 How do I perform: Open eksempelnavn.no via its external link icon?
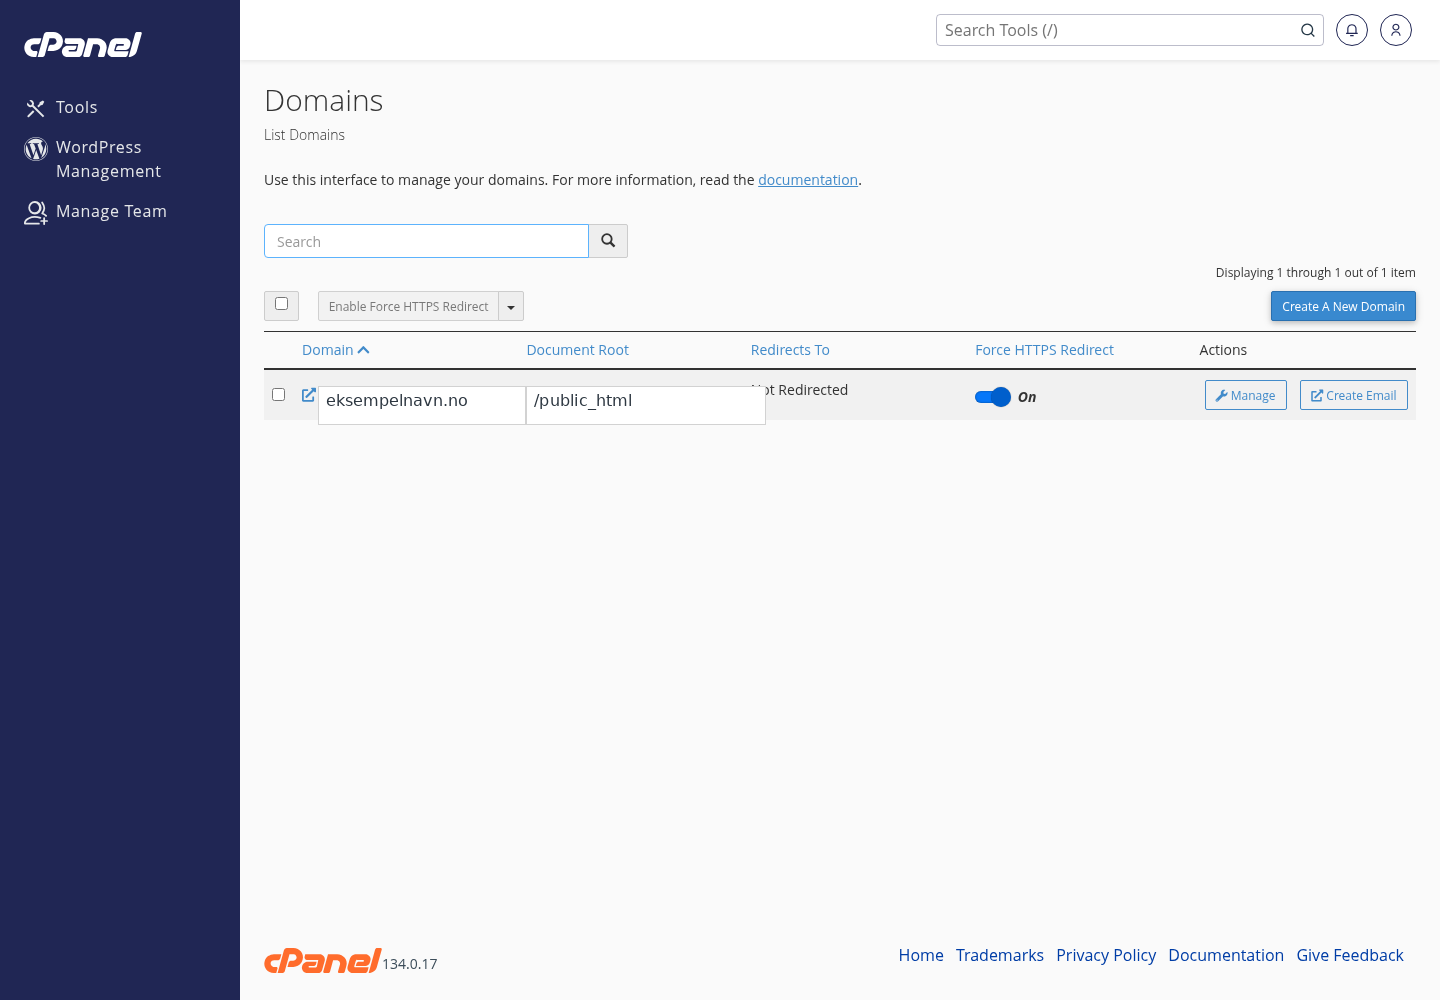(x=308, y=394)
